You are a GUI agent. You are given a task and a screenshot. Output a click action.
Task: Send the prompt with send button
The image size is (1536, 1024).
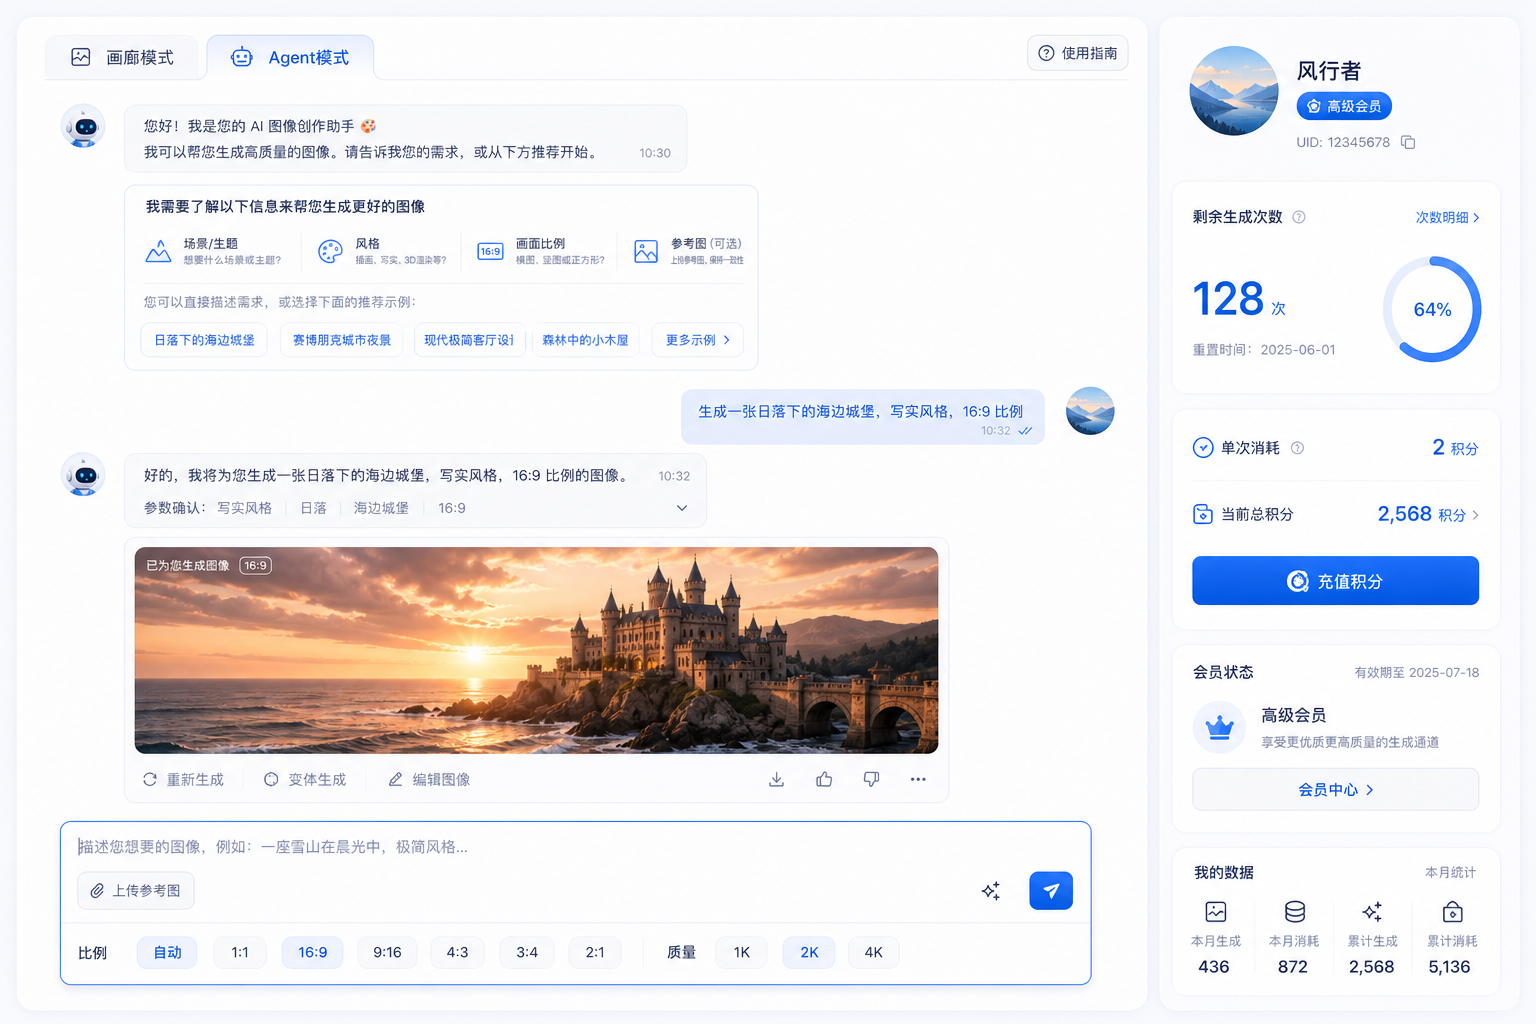(x=1051, y=890)
